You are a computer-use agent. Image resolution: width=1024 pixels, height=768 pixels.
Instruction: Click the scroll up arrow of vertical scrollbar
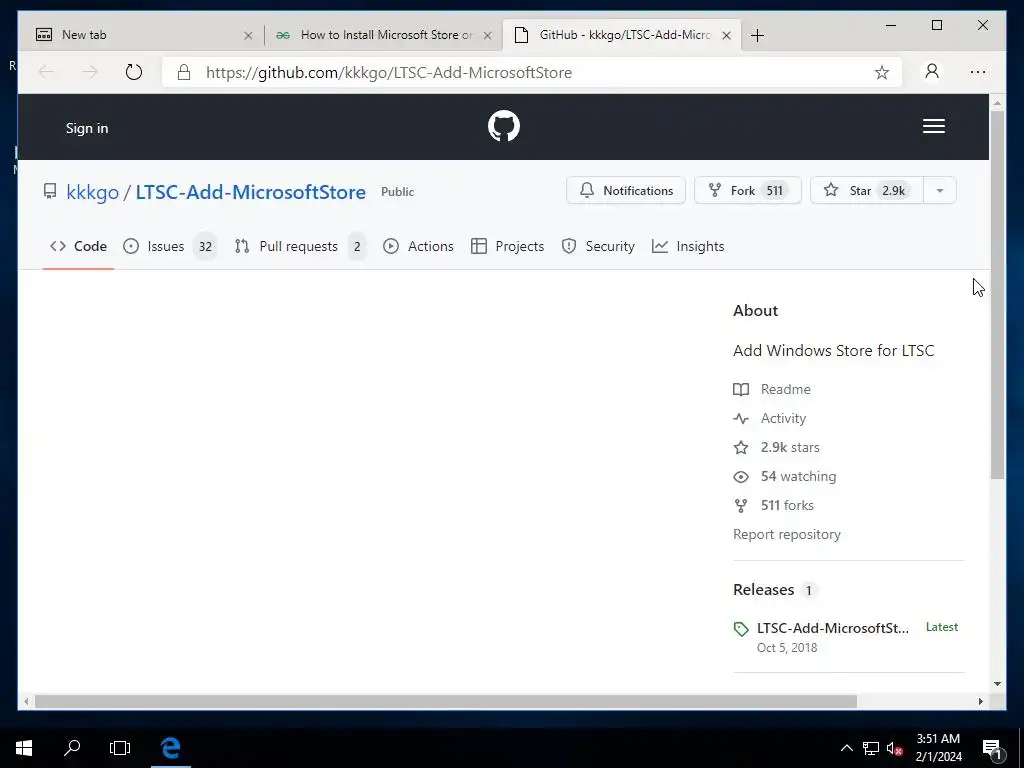tap(997, 103)
